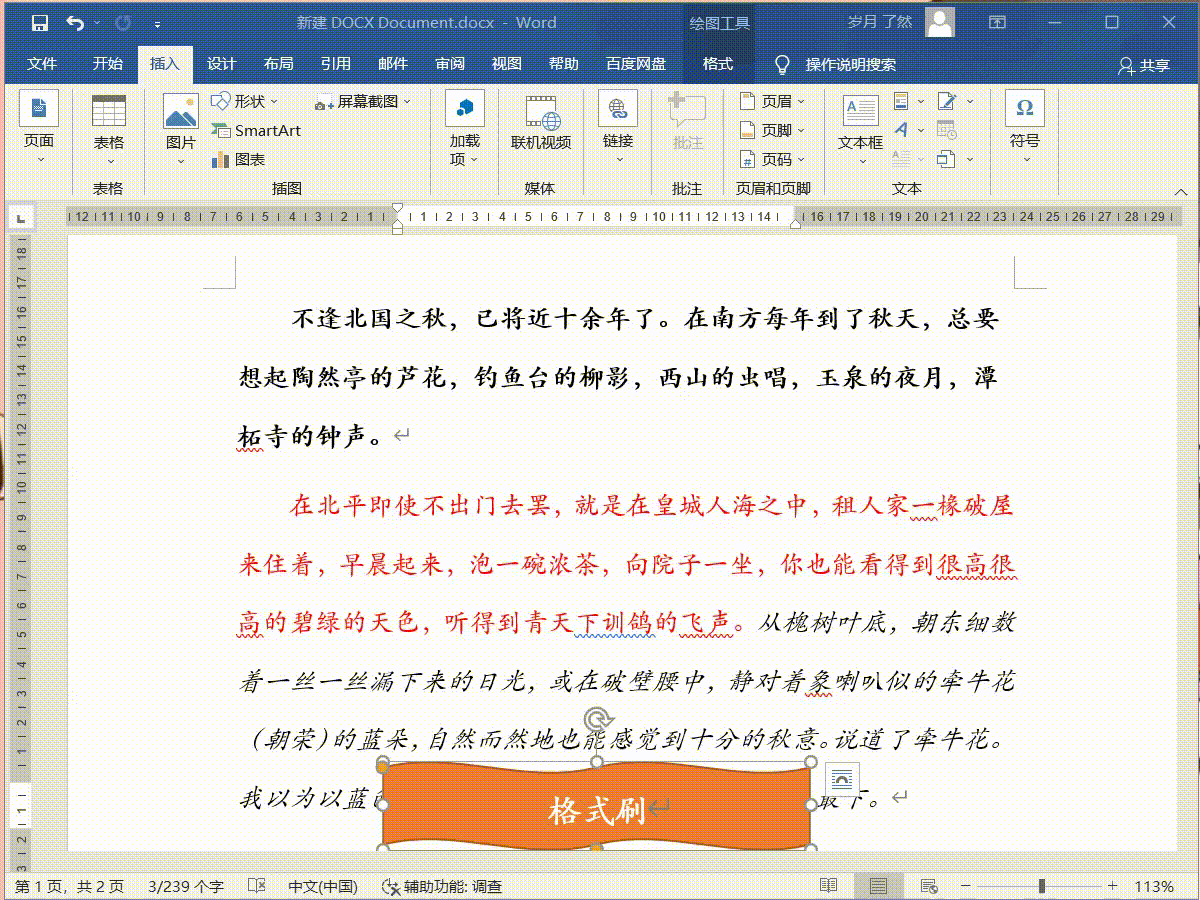Open the layout options icon beside shape
The image size is (1200, 900).
(x=842, y=779)
